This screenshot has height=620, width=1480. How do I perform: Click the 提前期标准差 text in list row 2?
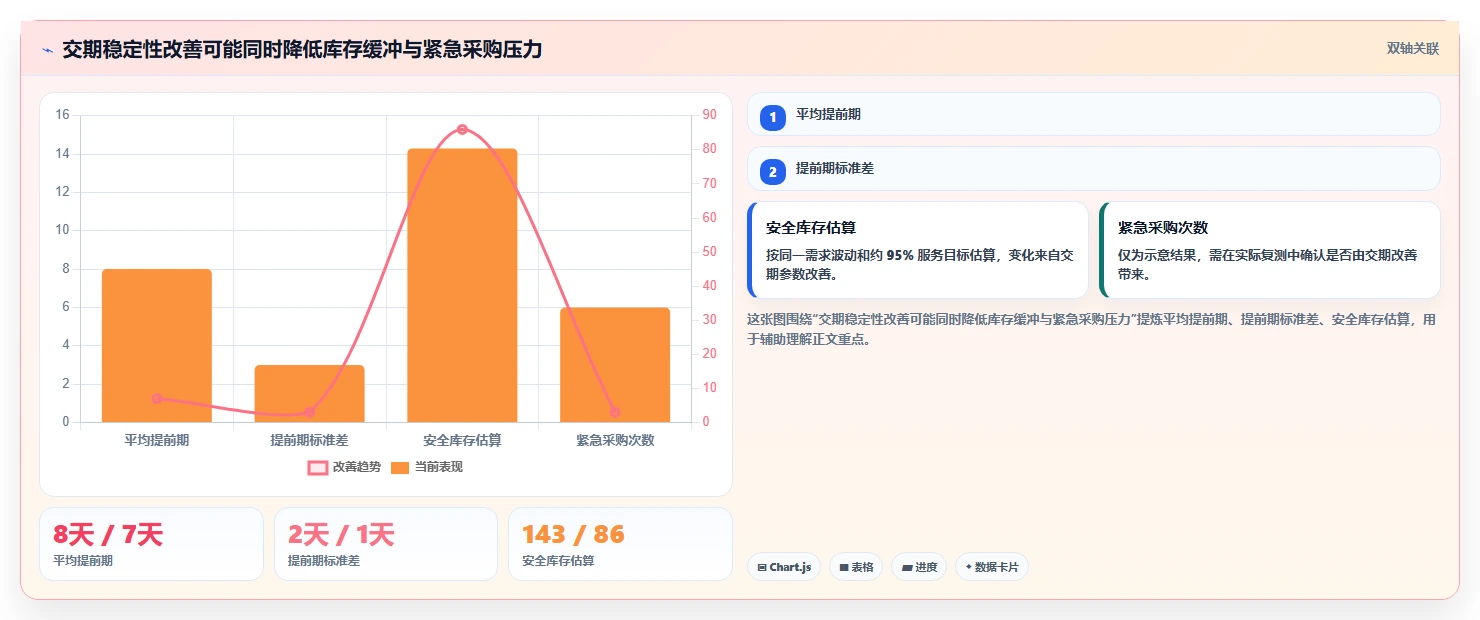point(835,169)
